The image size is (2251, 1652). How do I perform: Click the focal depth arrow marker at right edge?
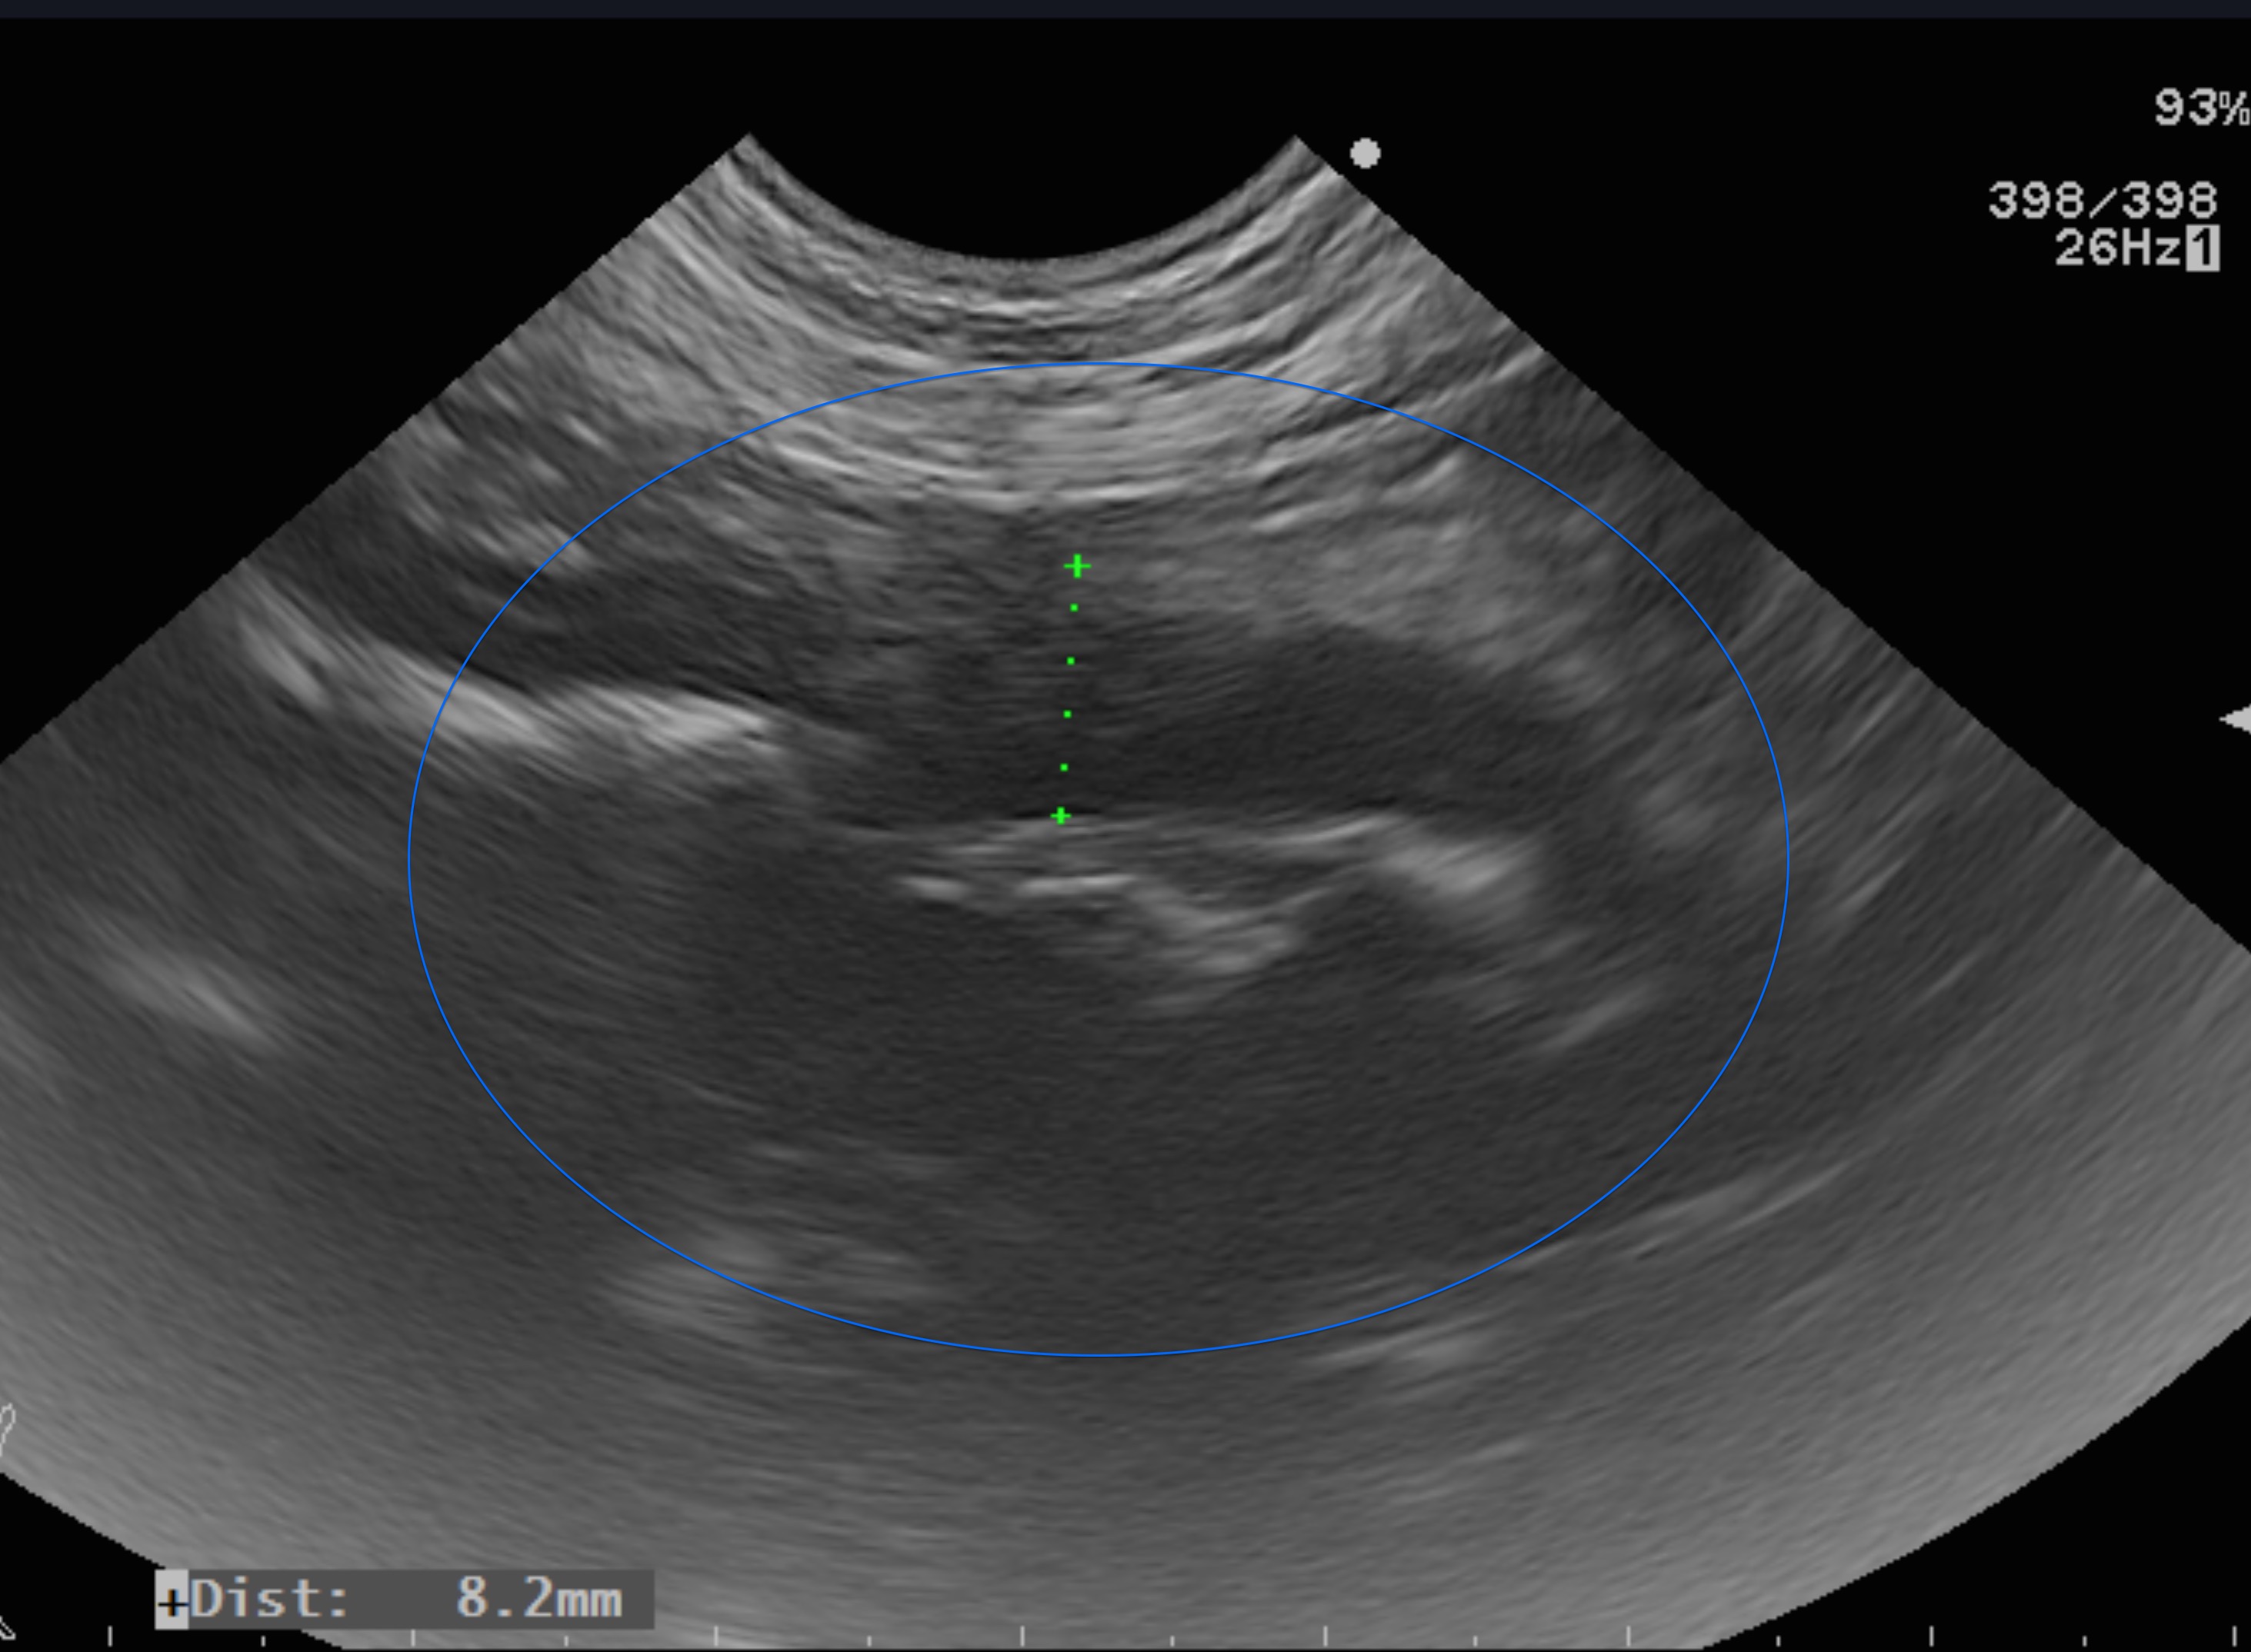click(x=2236, y=719)
